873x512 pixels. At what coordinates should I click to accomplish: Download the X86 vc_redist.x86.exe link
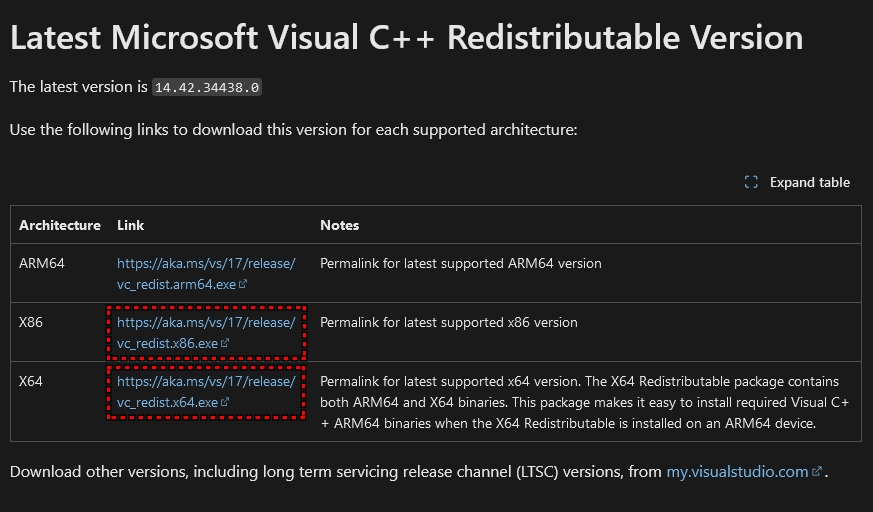coord(206,333)
